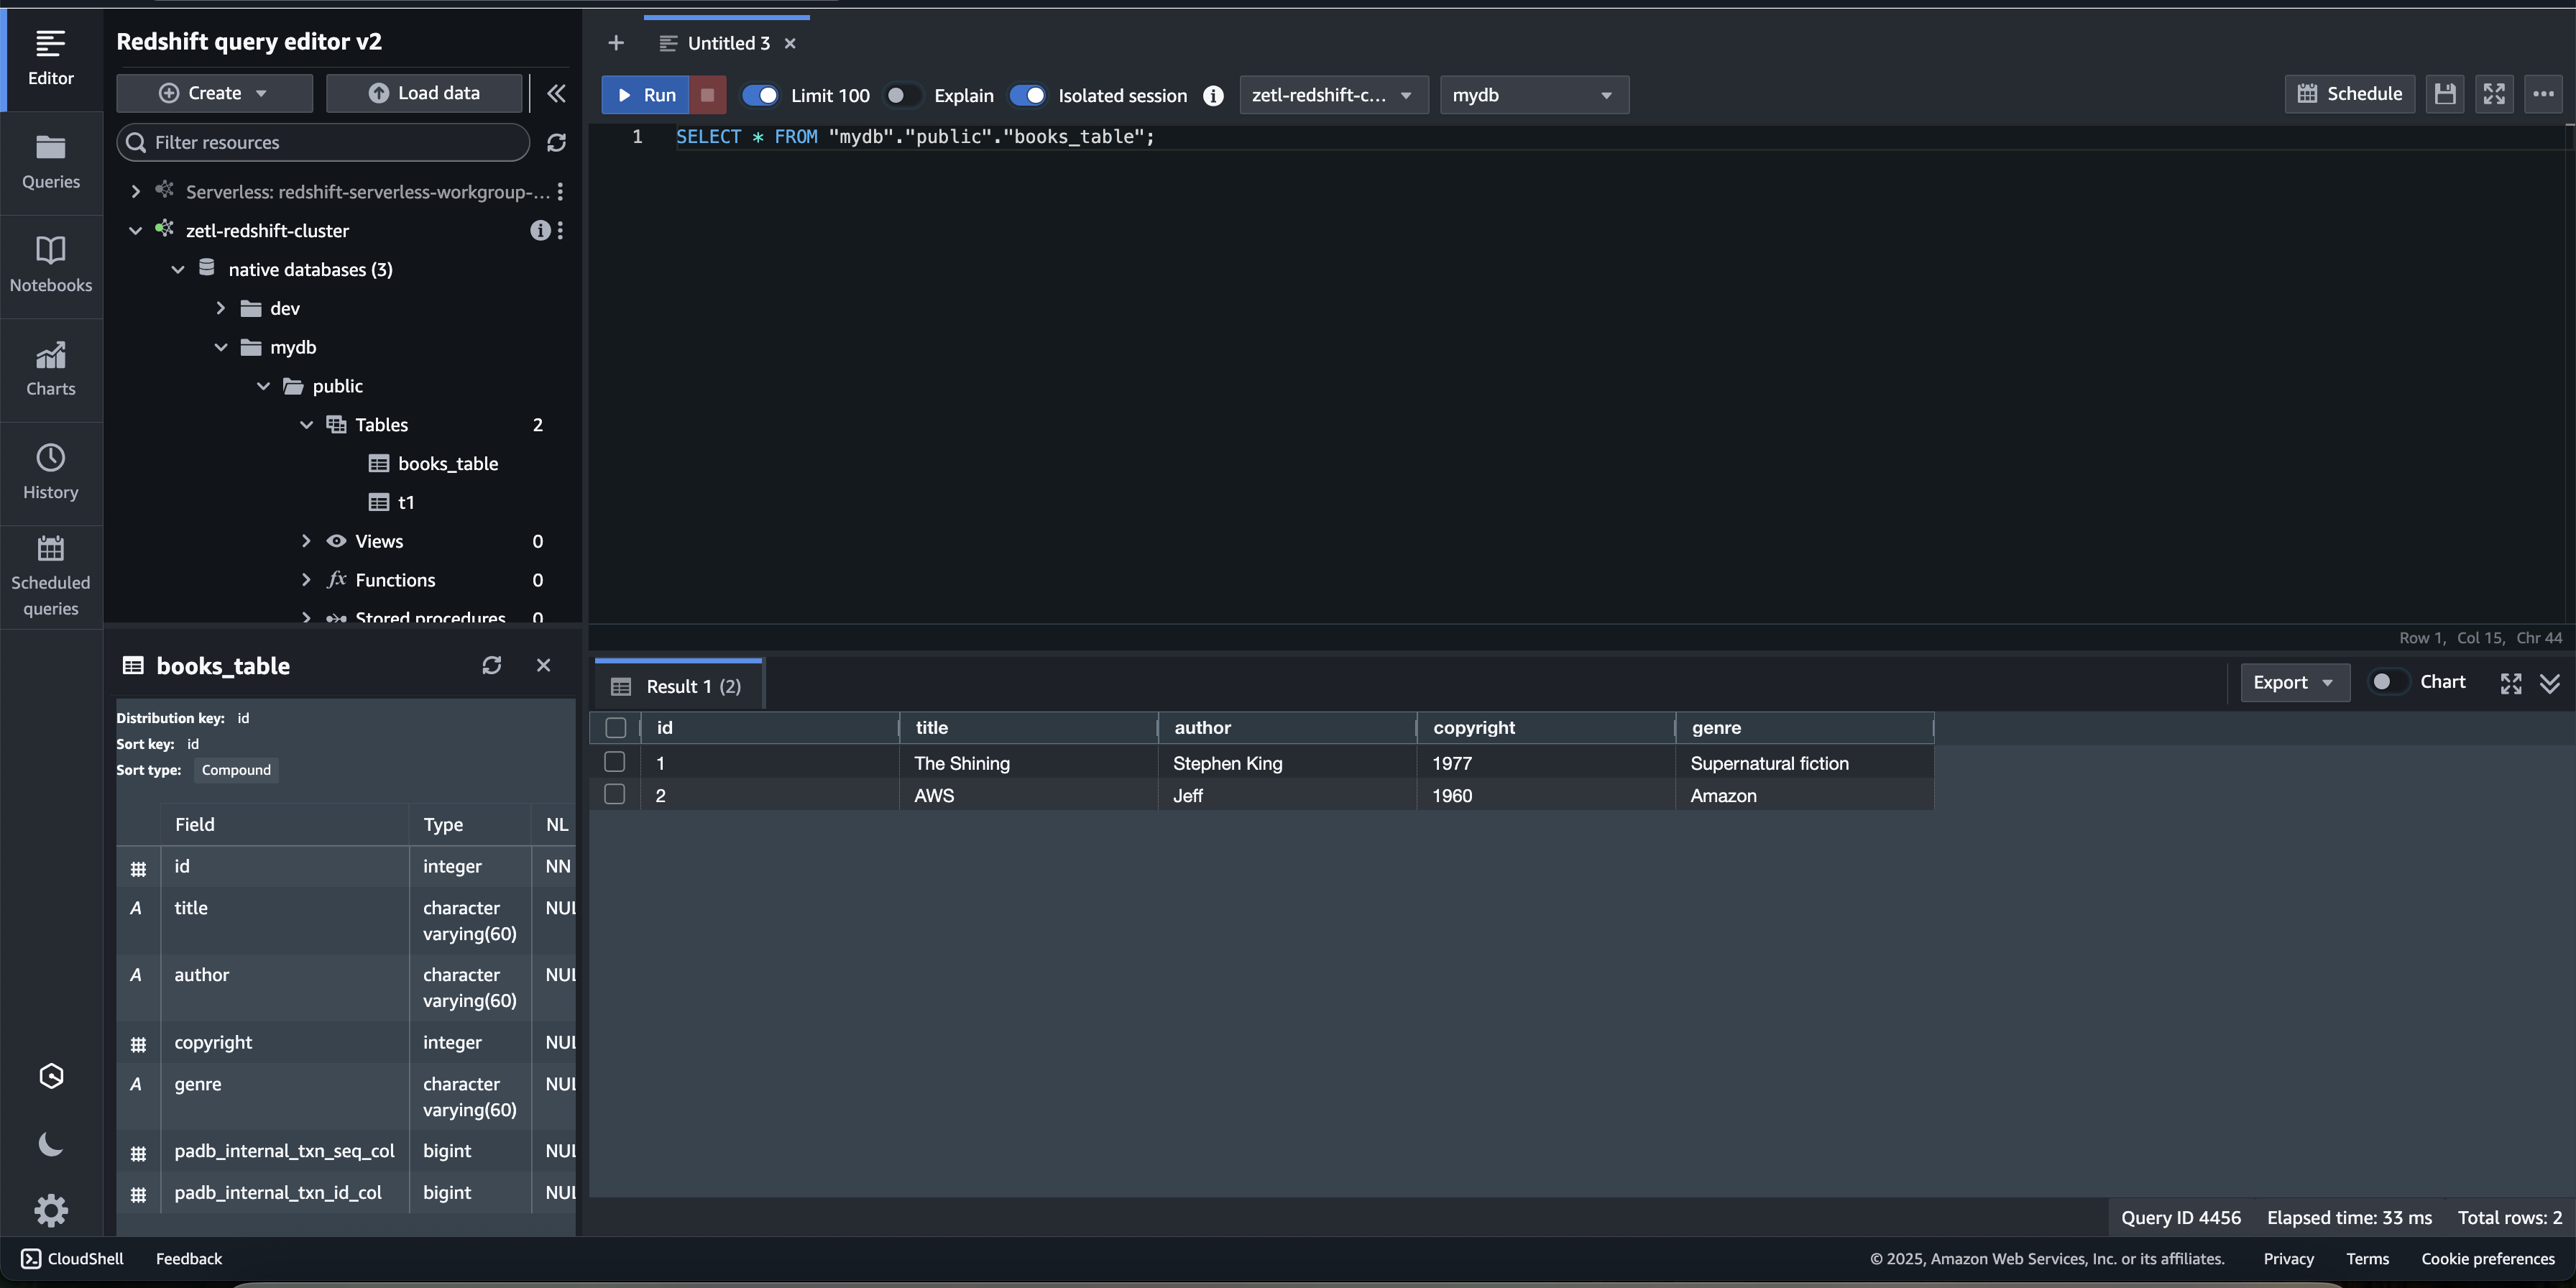
Task: Disable the Limit 100 toggle
Action: 761,95
